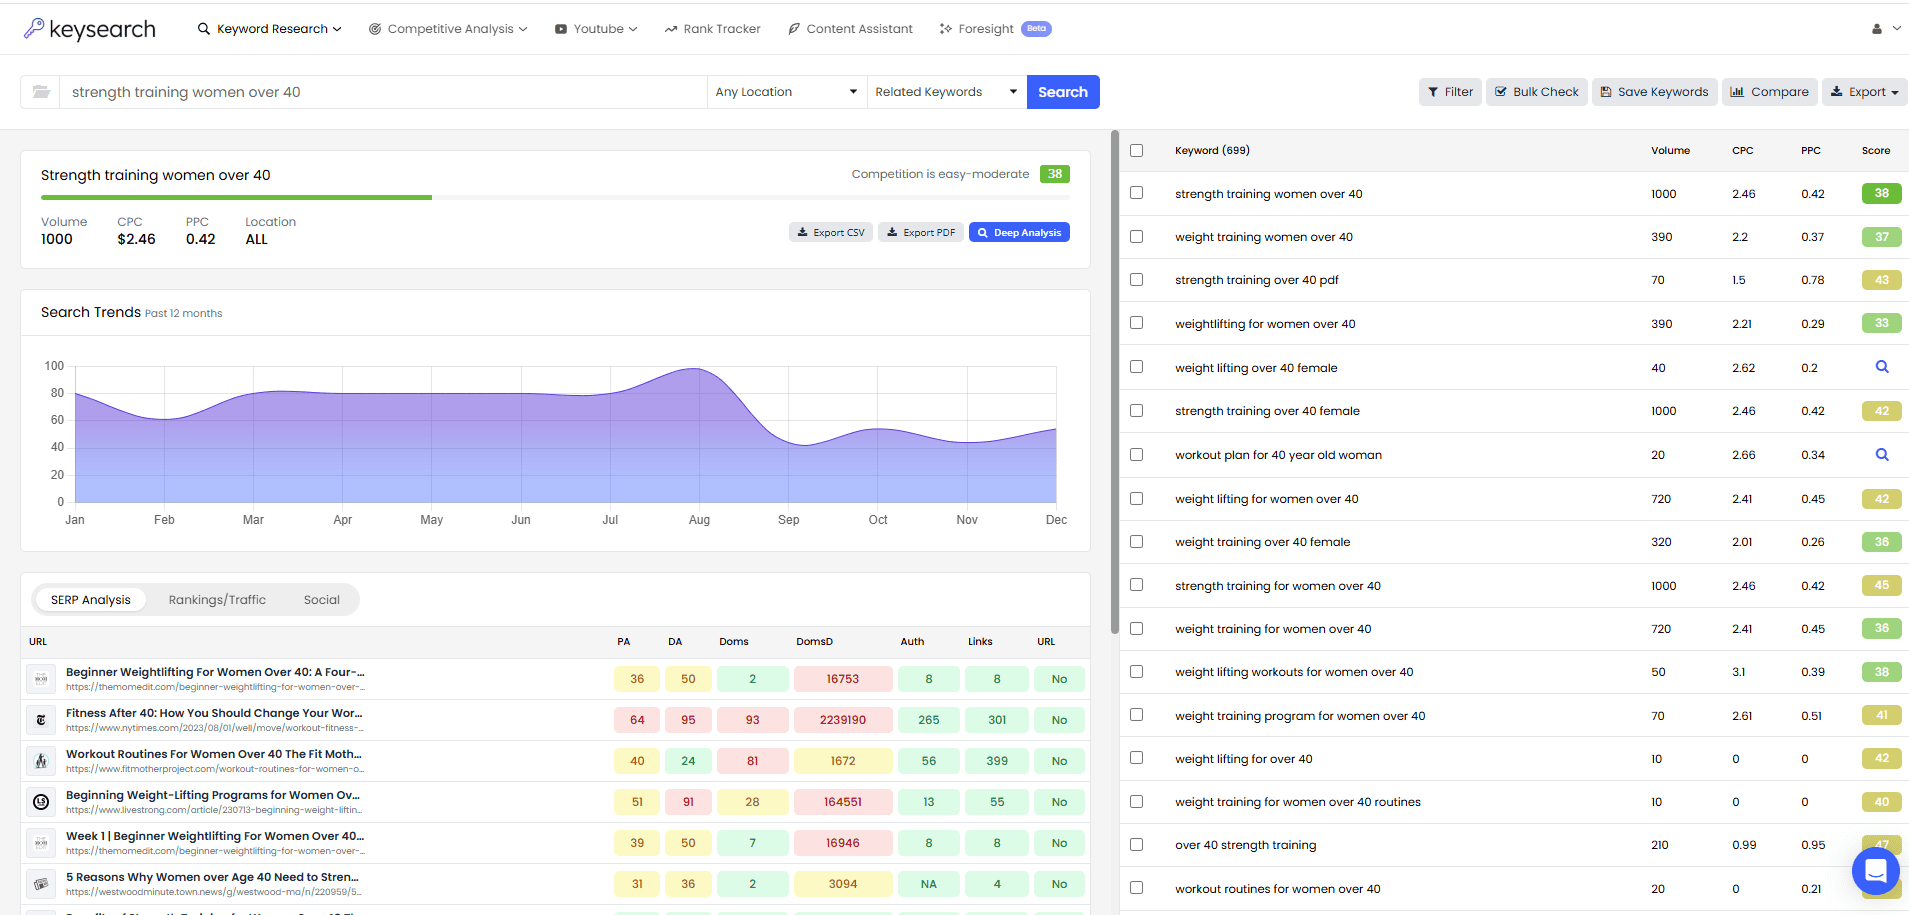
Task: Click the Compare icon
Action: point(1769,91)
